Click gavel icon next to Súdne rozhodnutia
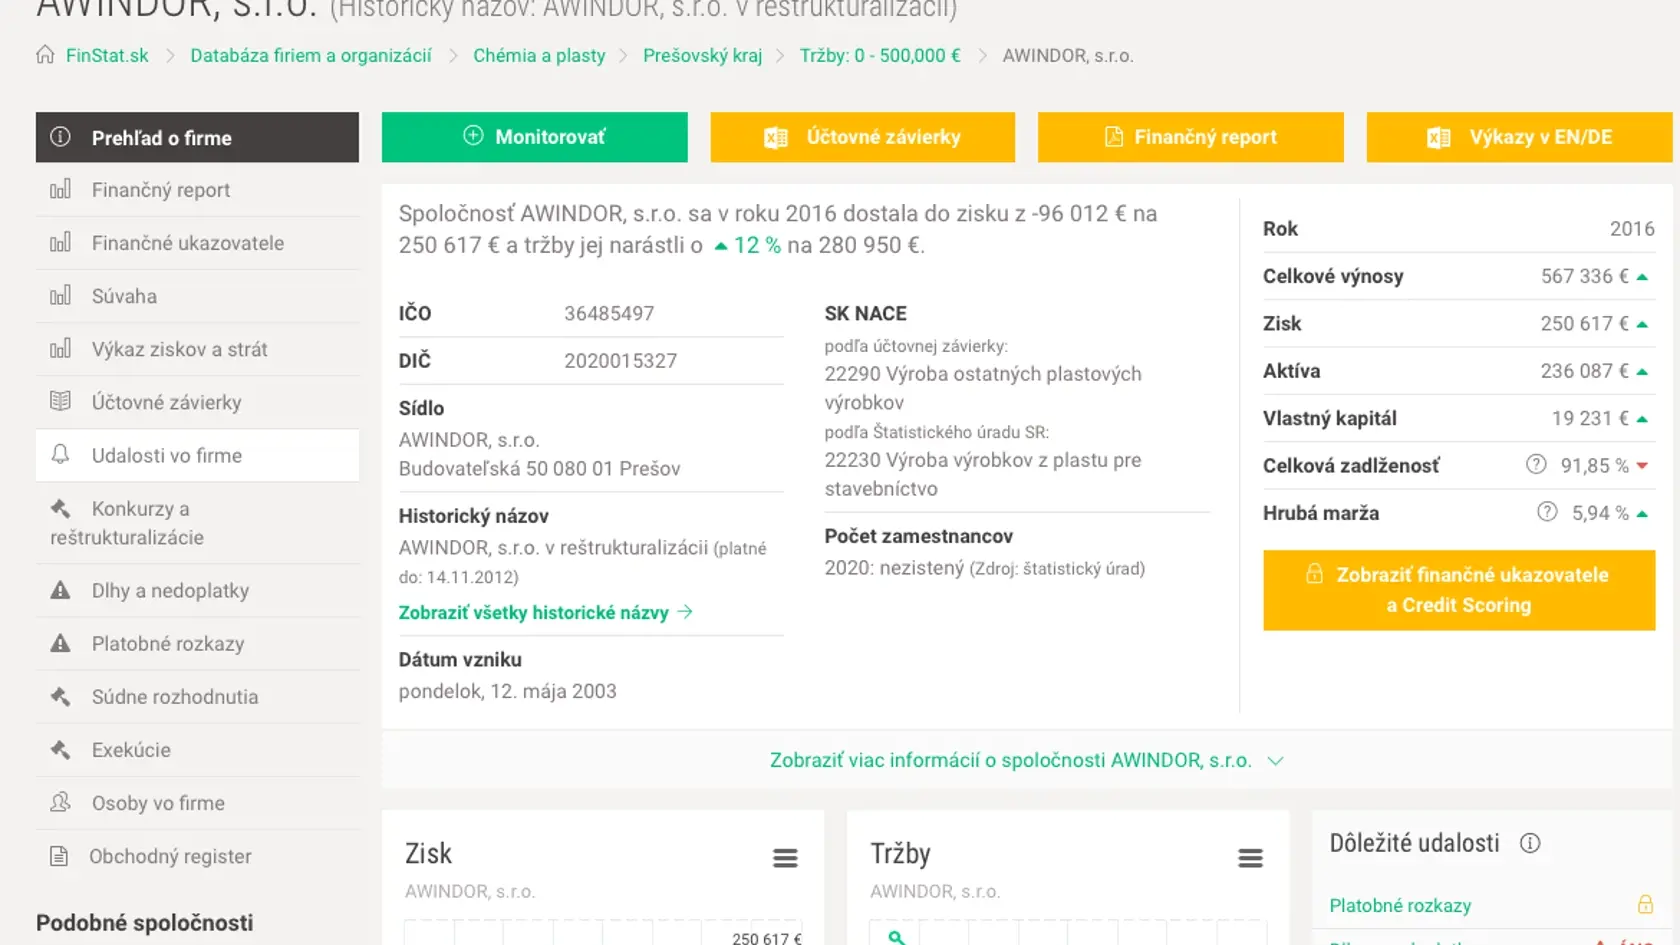Viewport: 1680px width, 945px height. tap(60, 696)
